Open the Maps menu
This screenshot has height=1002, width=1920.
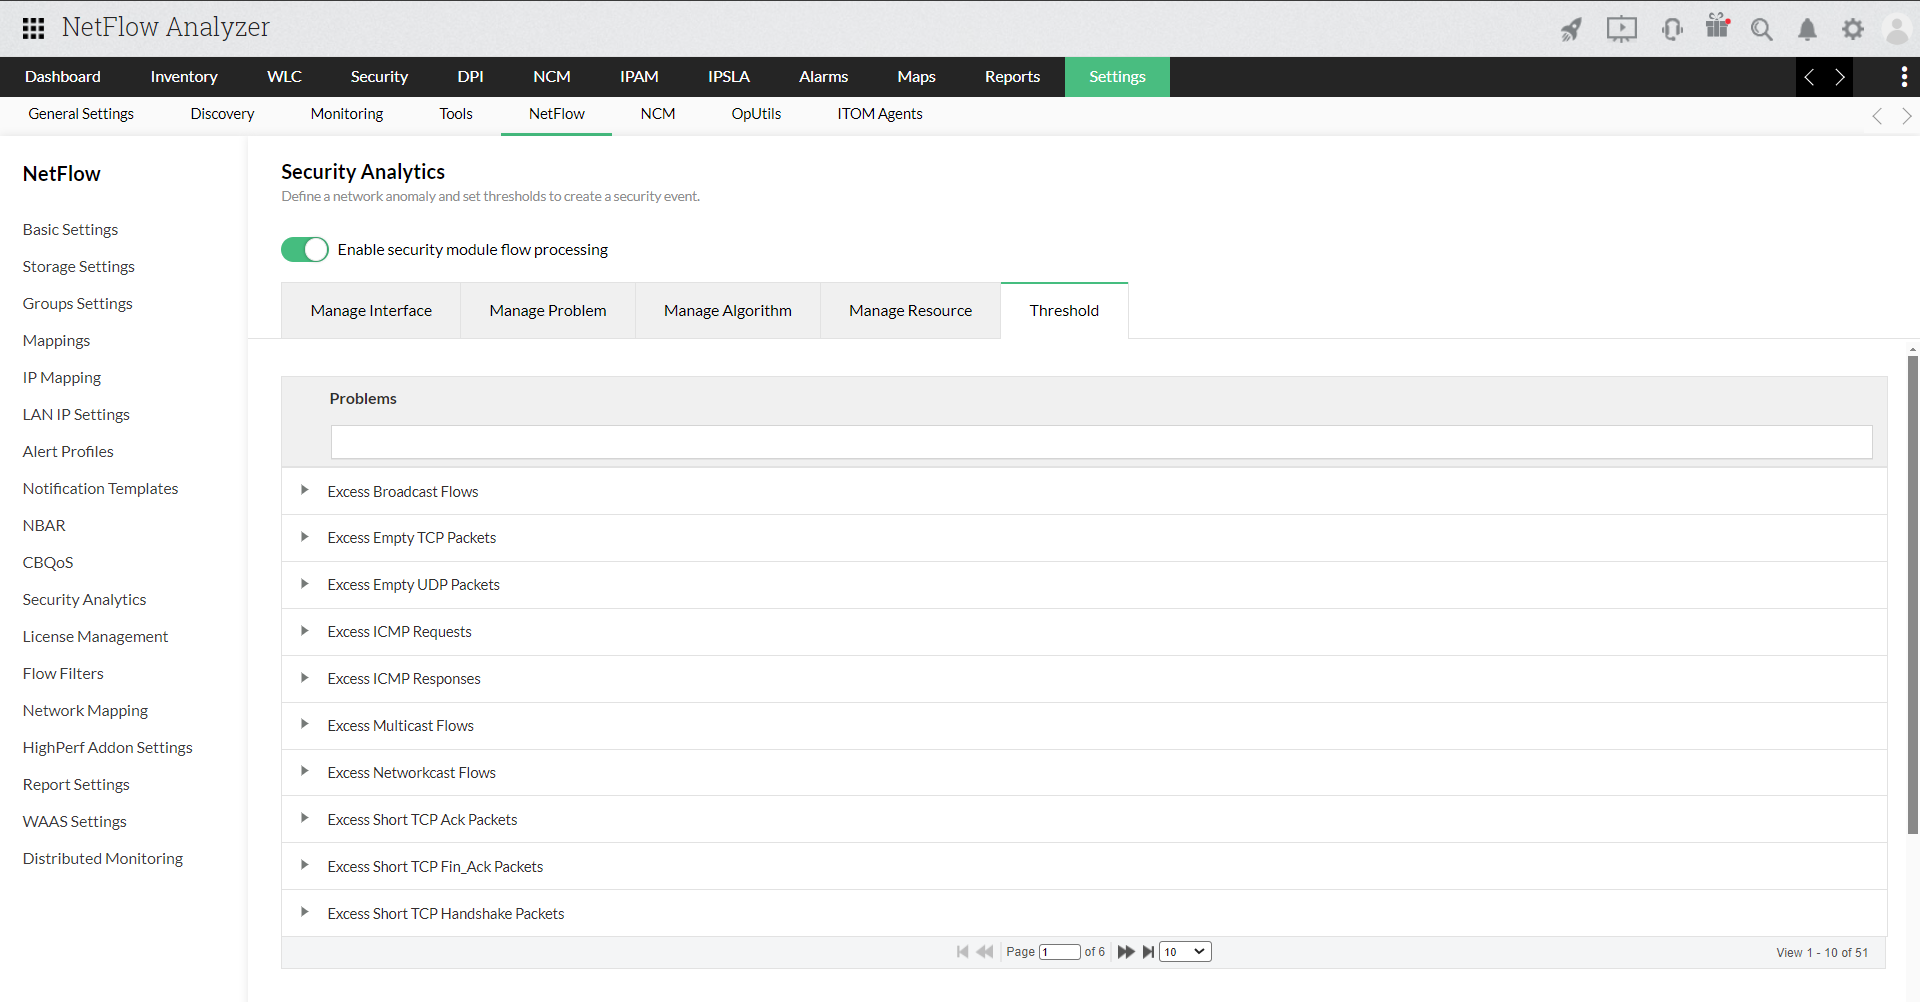coord(917,77)
